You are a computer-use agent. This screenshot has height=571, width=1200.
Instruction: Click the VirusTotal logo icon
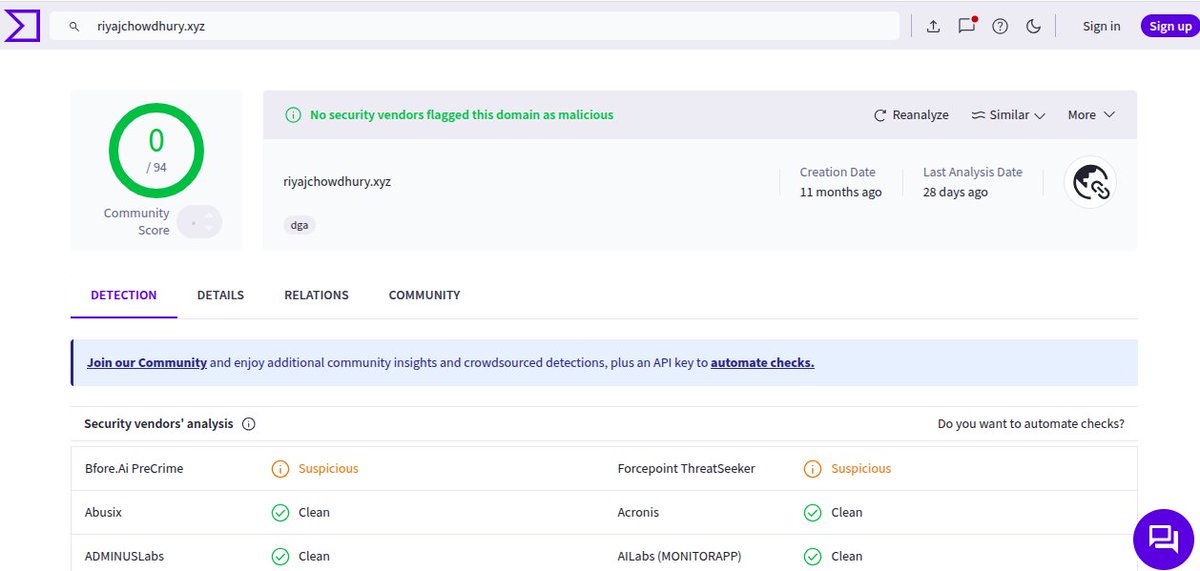(22, 26)
